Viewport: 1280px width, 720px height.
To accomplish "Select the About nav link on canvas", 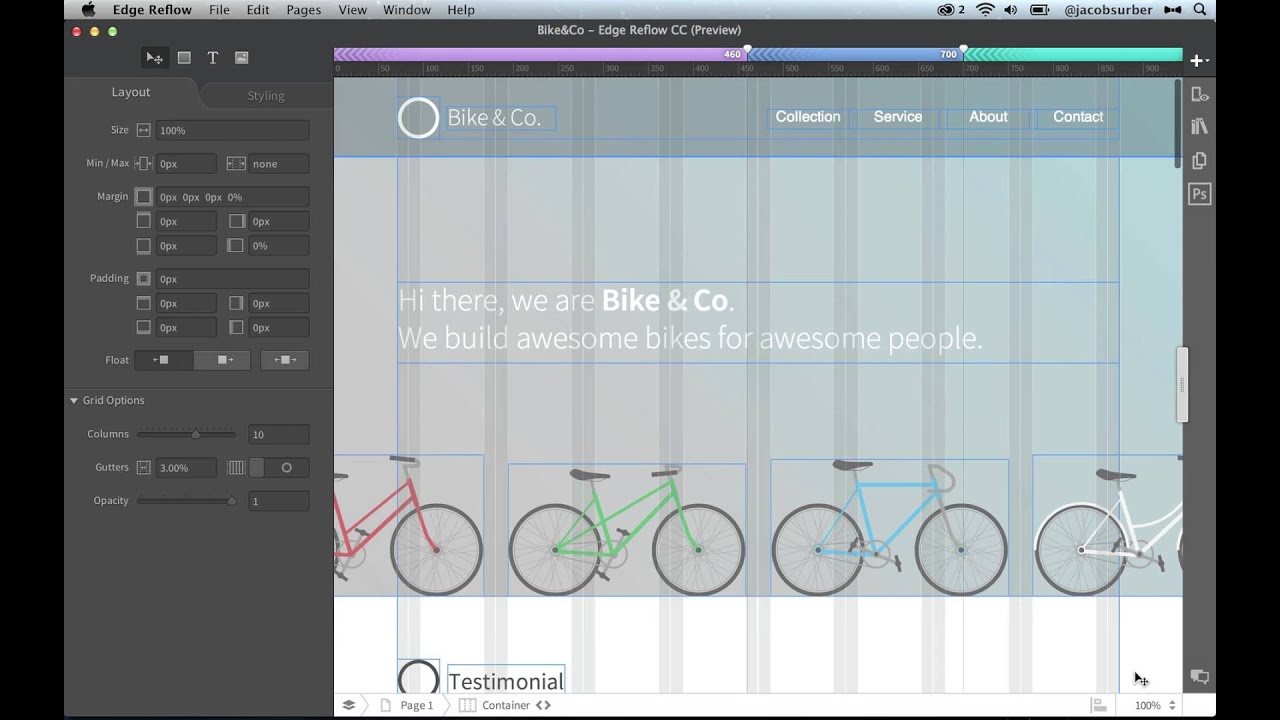I will [x=988, y=117].
